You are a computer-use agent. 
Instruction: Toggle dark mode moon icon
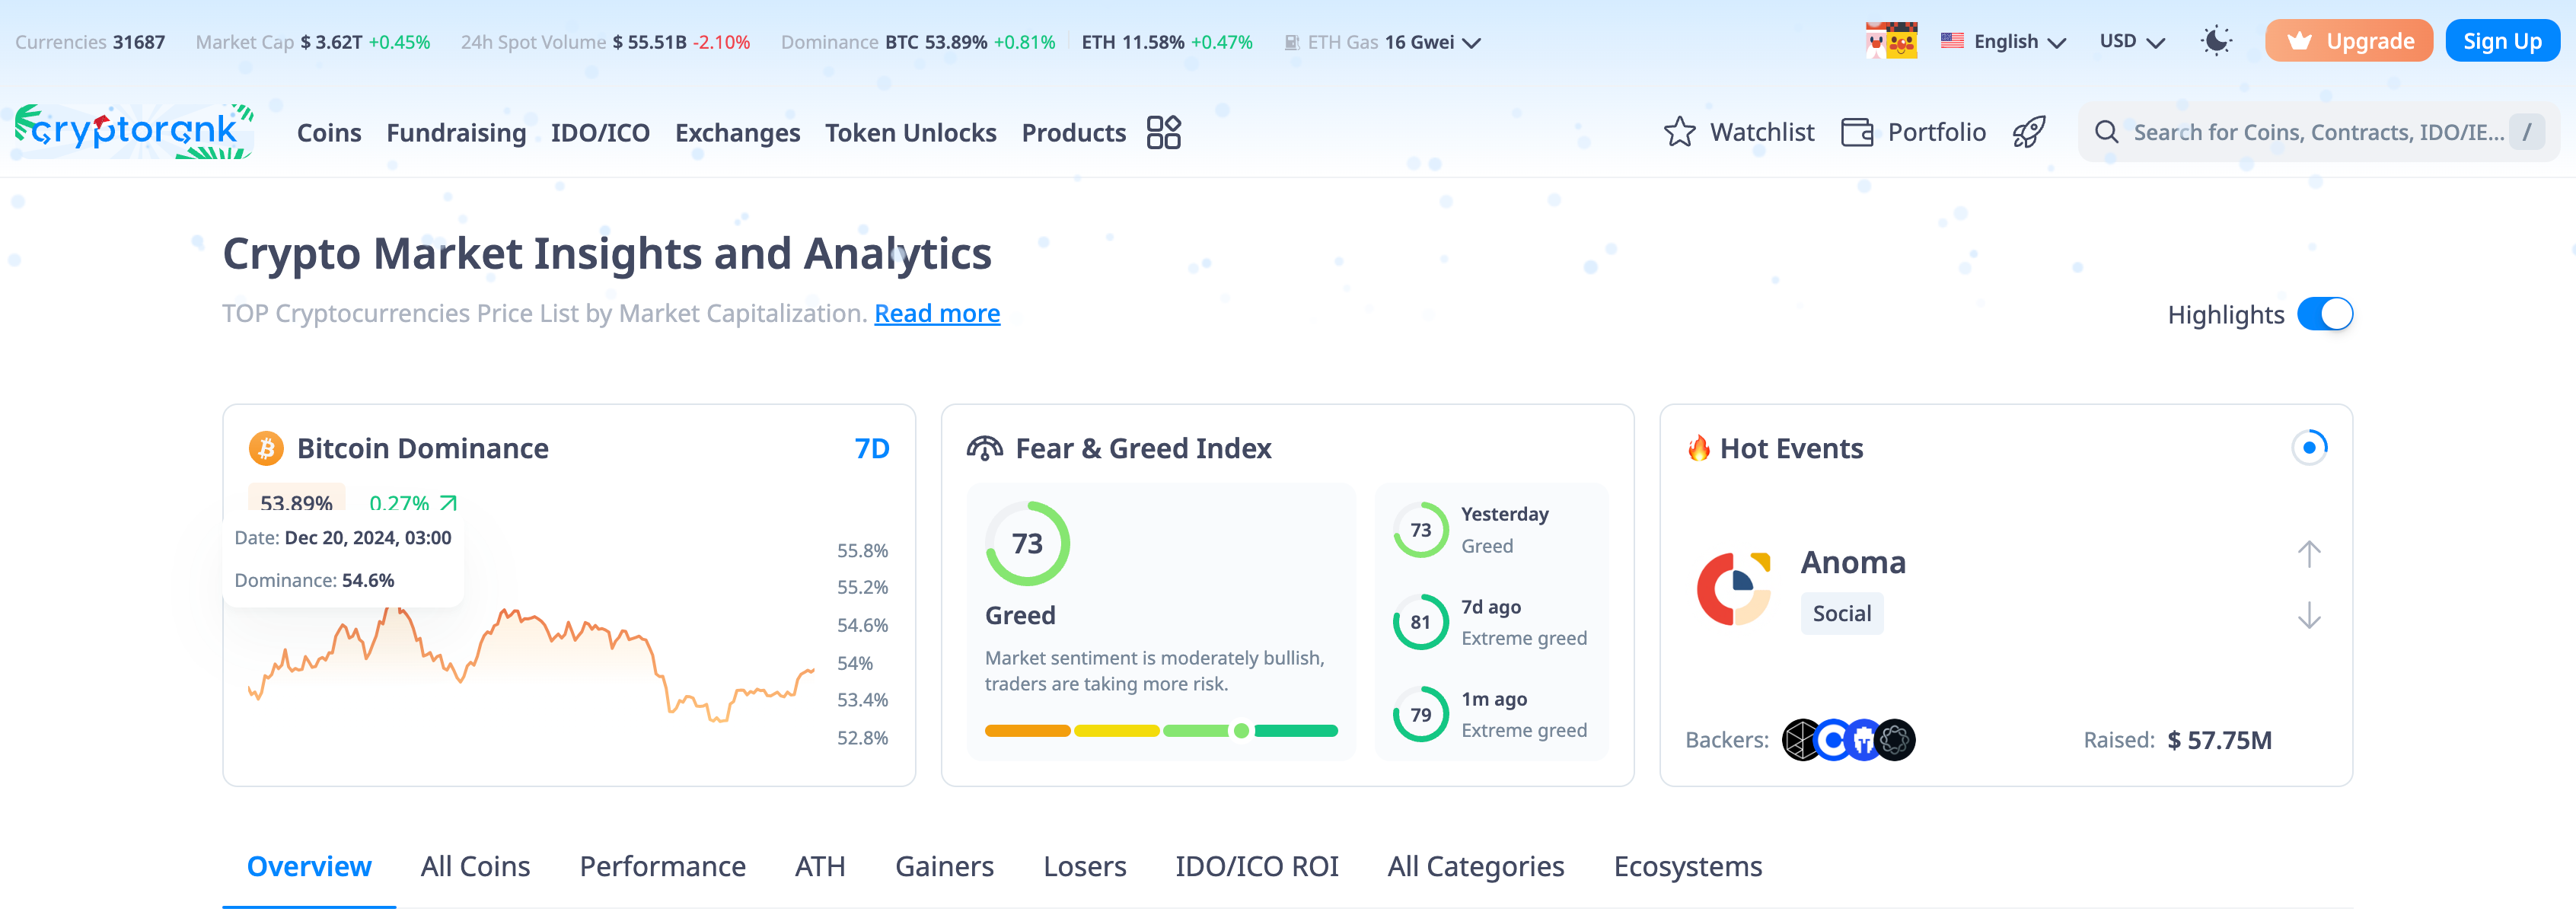click(2216, 41)
